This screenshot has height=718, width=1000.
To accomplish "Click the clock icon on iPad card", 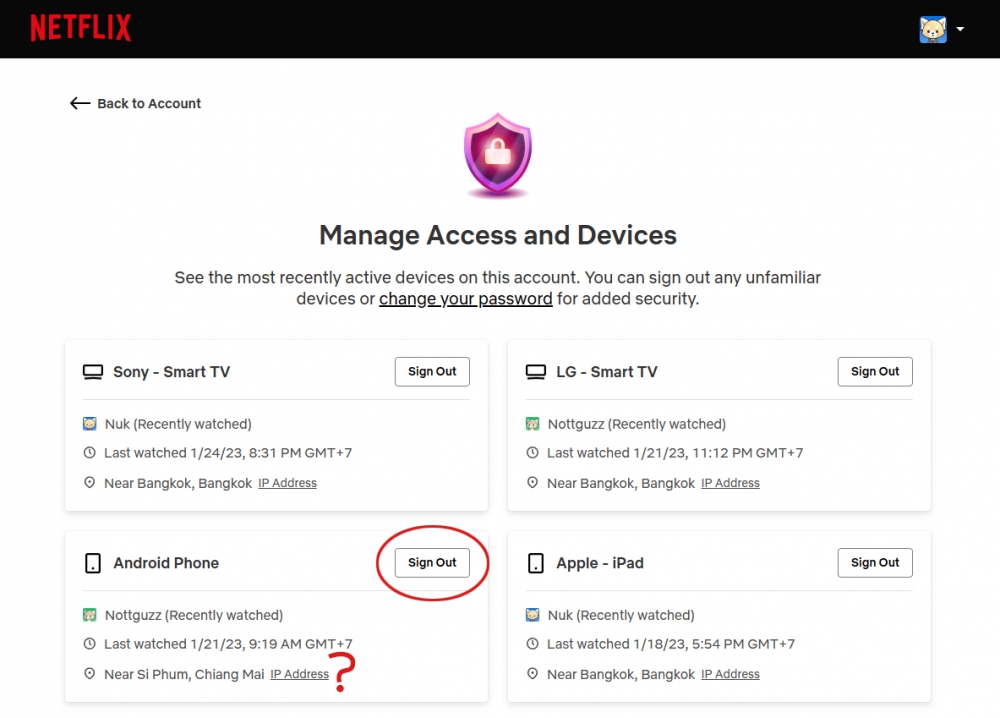I will point(533,644).
